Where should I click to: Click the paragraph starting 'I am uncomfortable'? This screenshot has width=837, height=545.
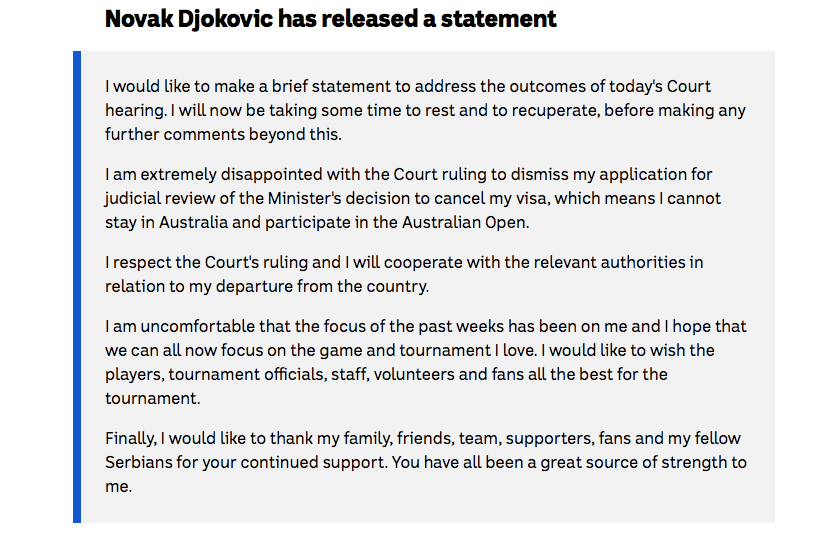pos(425,362)
